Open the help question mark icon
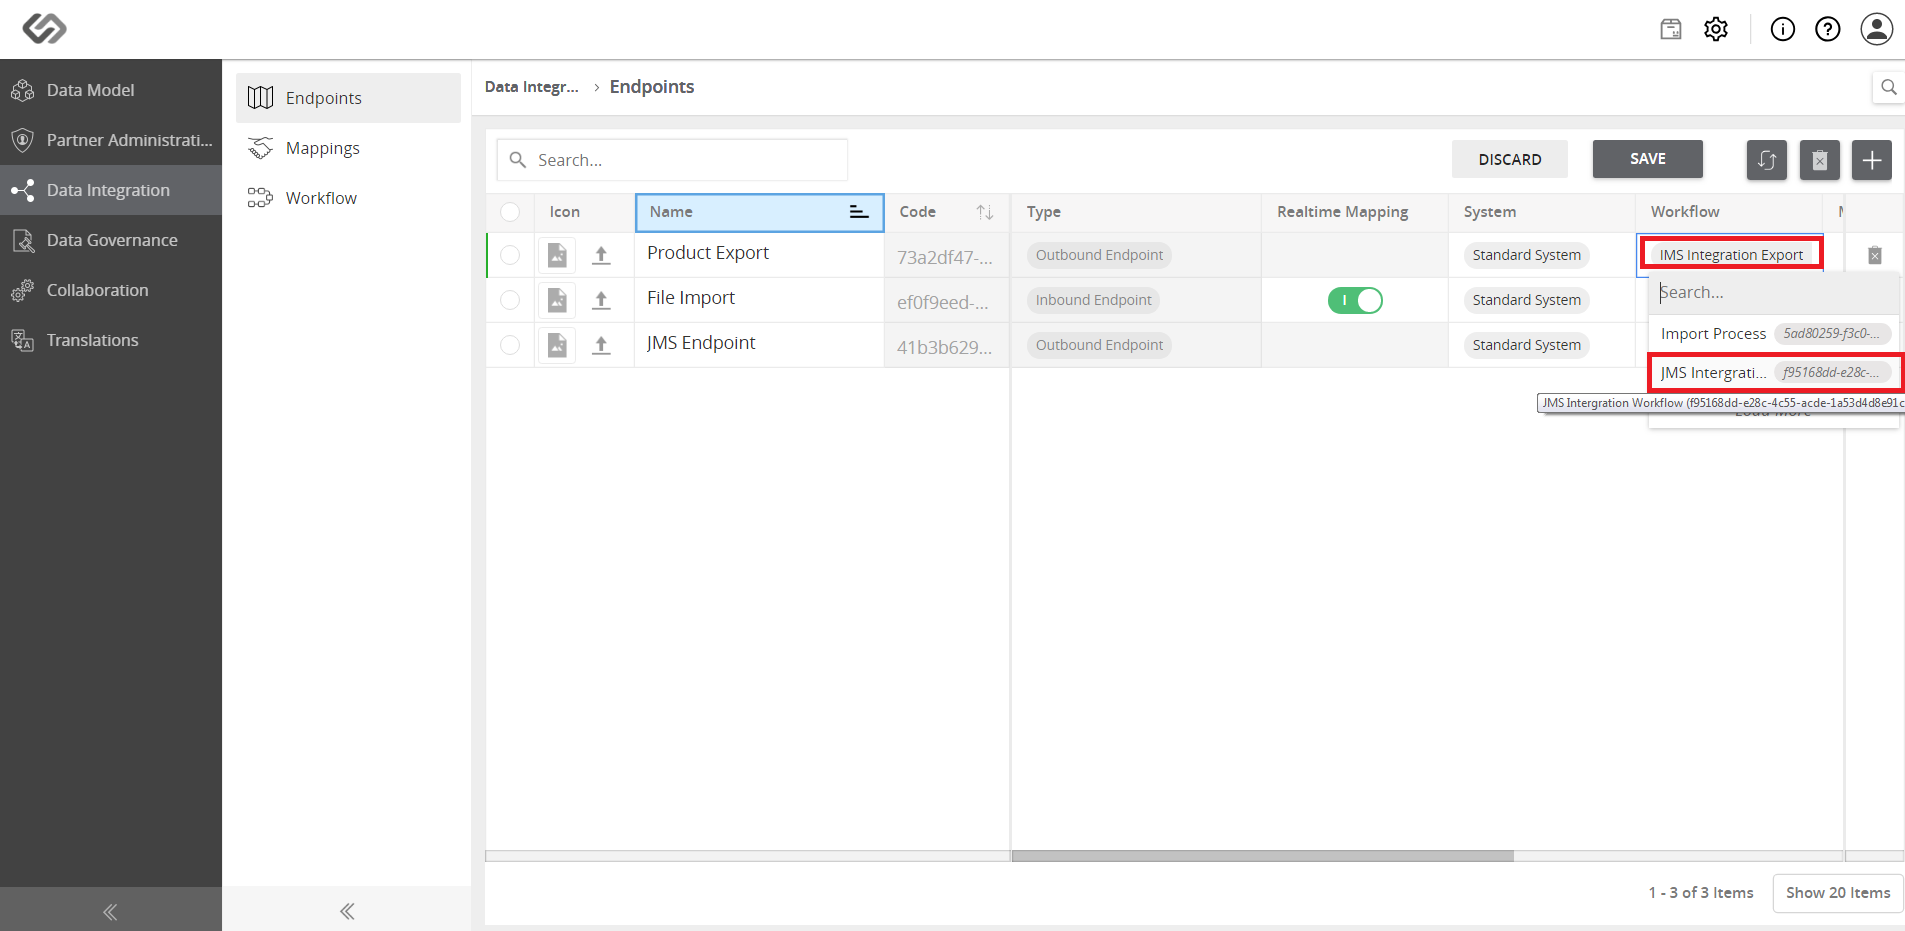The height and width of the screenshot is (931, 1905). [1828, 29]
